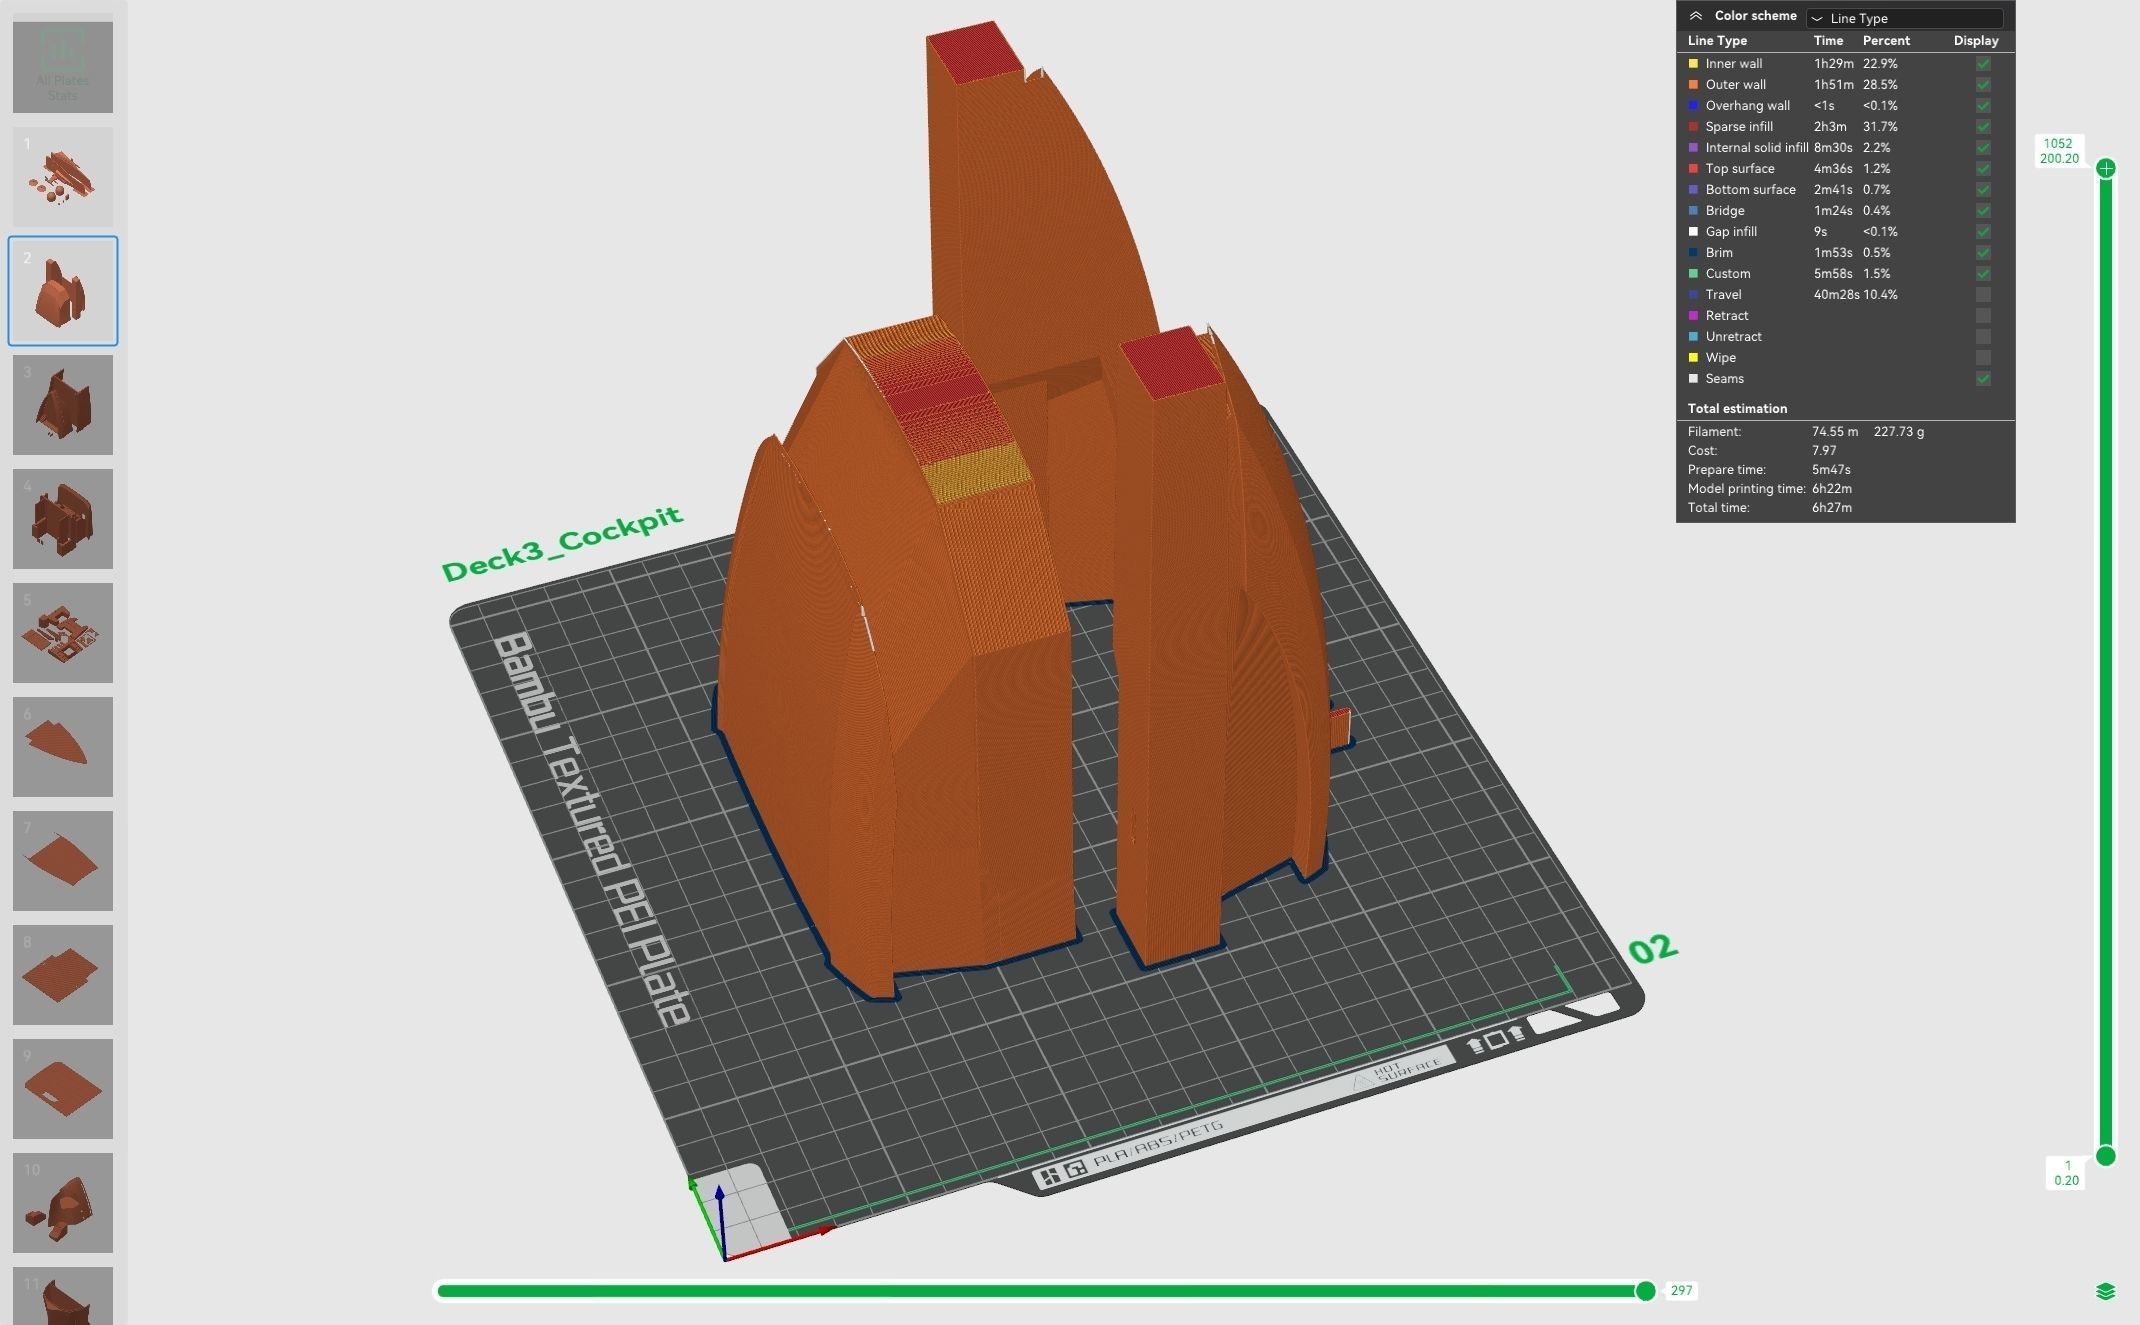Click the Inner wall yellow color swatch
Screen dimensions: 2140x1325
point(1693,64)
